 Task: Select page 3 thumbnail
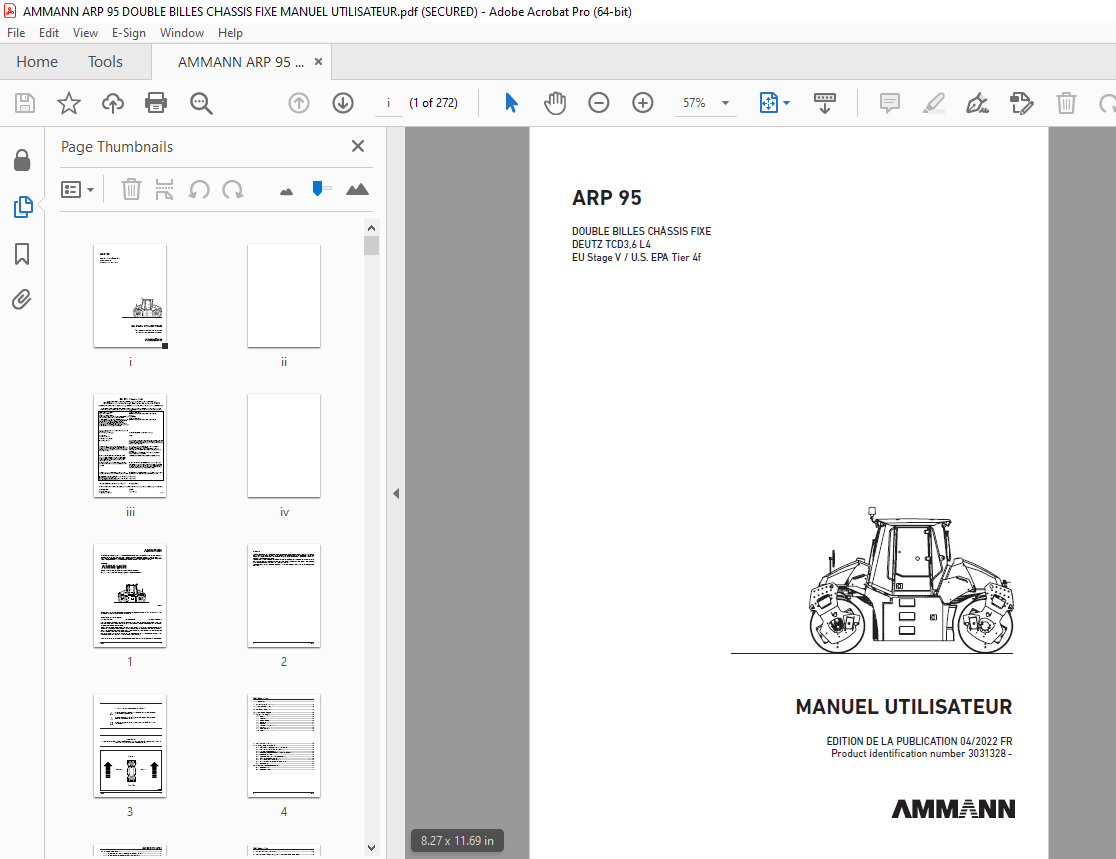[x=130, y=746]
